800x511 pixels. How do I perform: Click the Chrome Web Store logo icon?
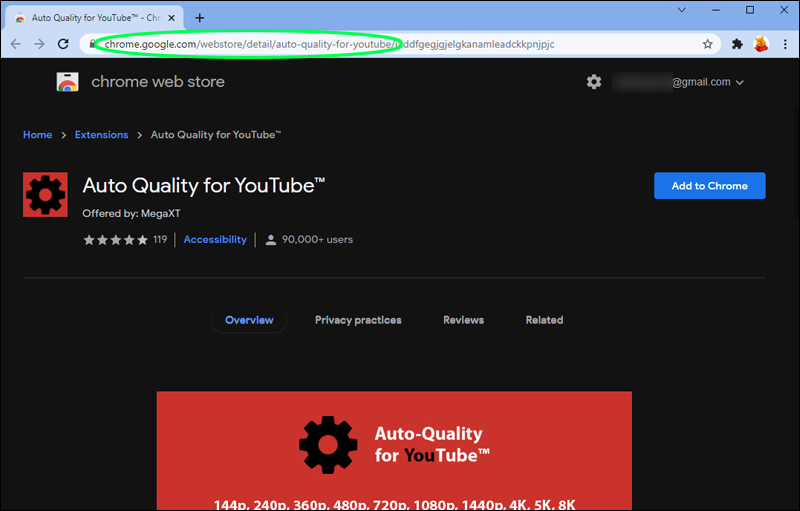(x=67, y=82)
